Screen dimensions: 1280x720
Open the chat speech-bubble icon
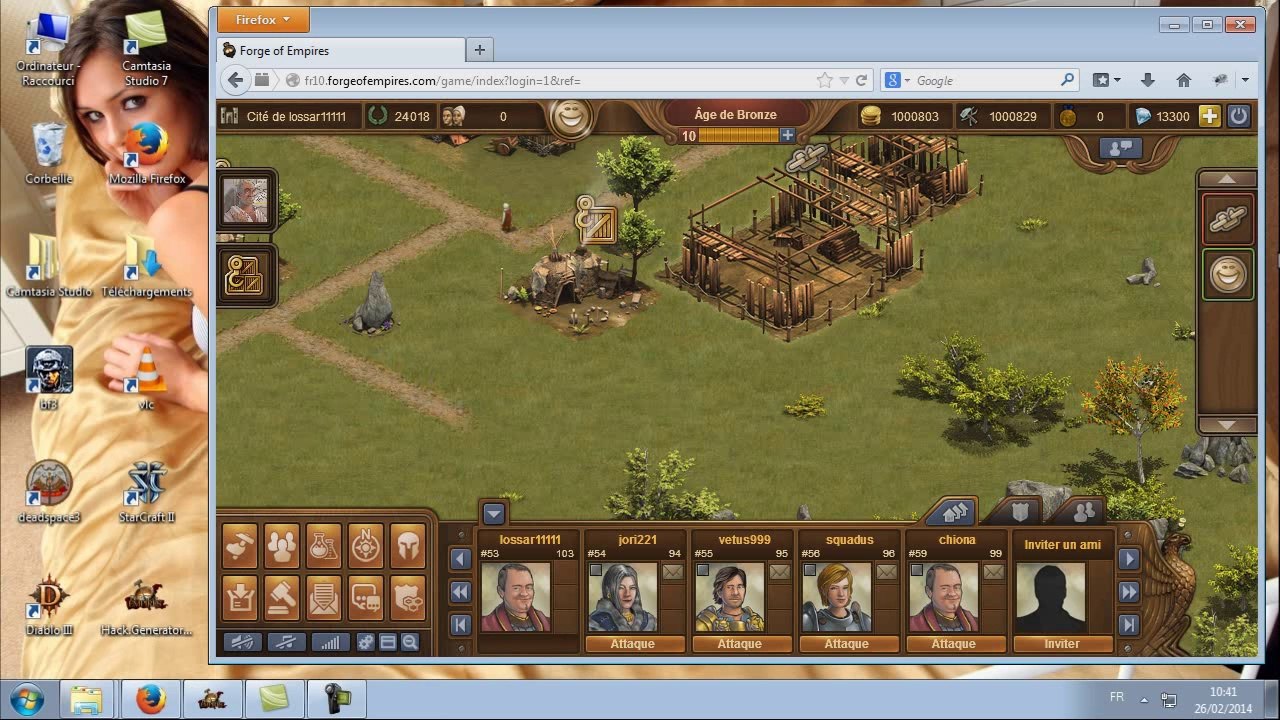[x=366, y=597]
